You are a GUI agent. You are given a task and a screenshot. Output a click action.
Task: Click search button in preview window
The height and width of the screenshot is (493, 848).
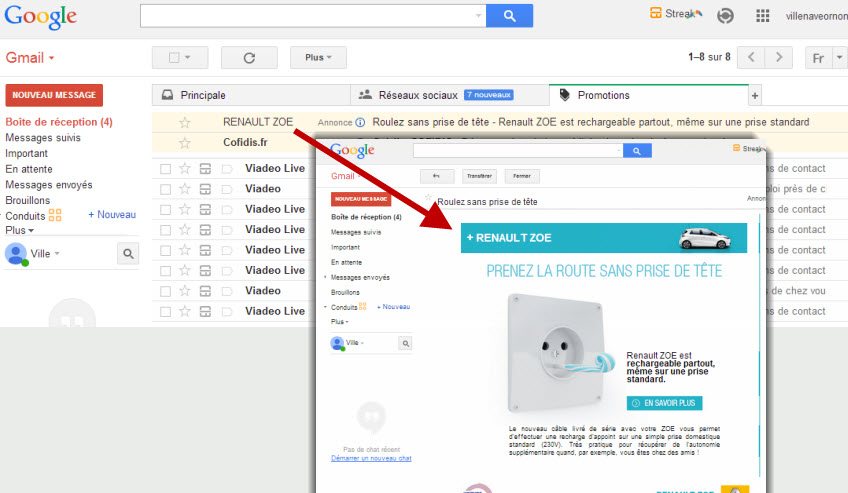pos(637,151)
